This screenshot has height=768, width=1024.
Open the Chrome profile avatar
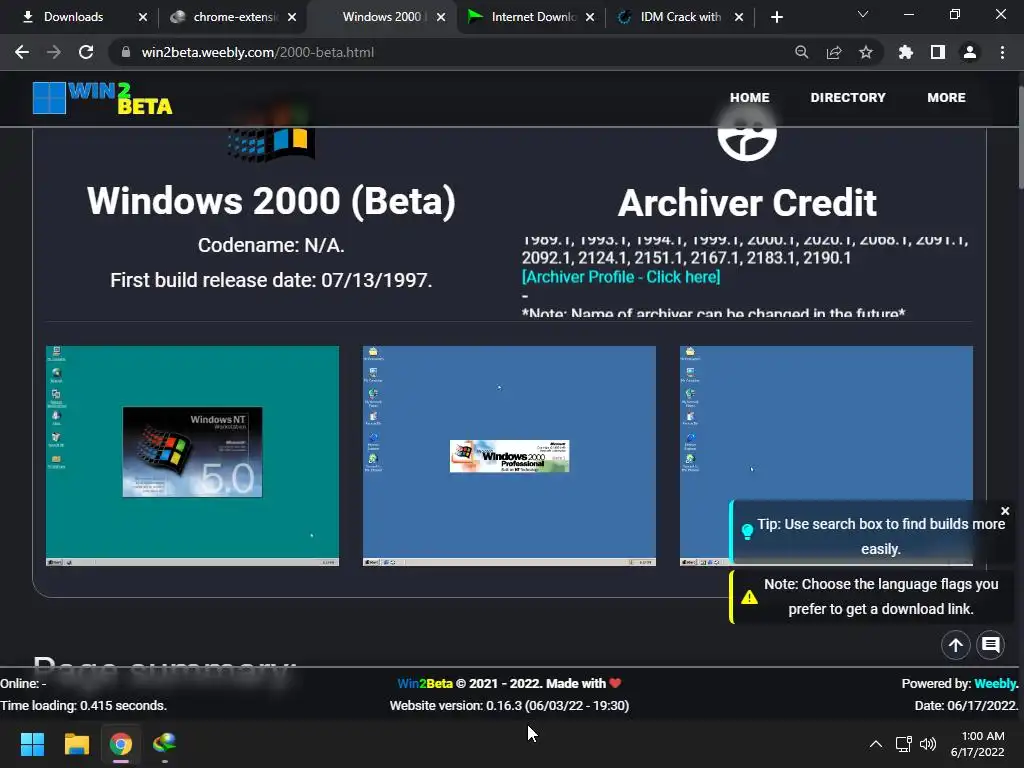[x=970, y=52]
